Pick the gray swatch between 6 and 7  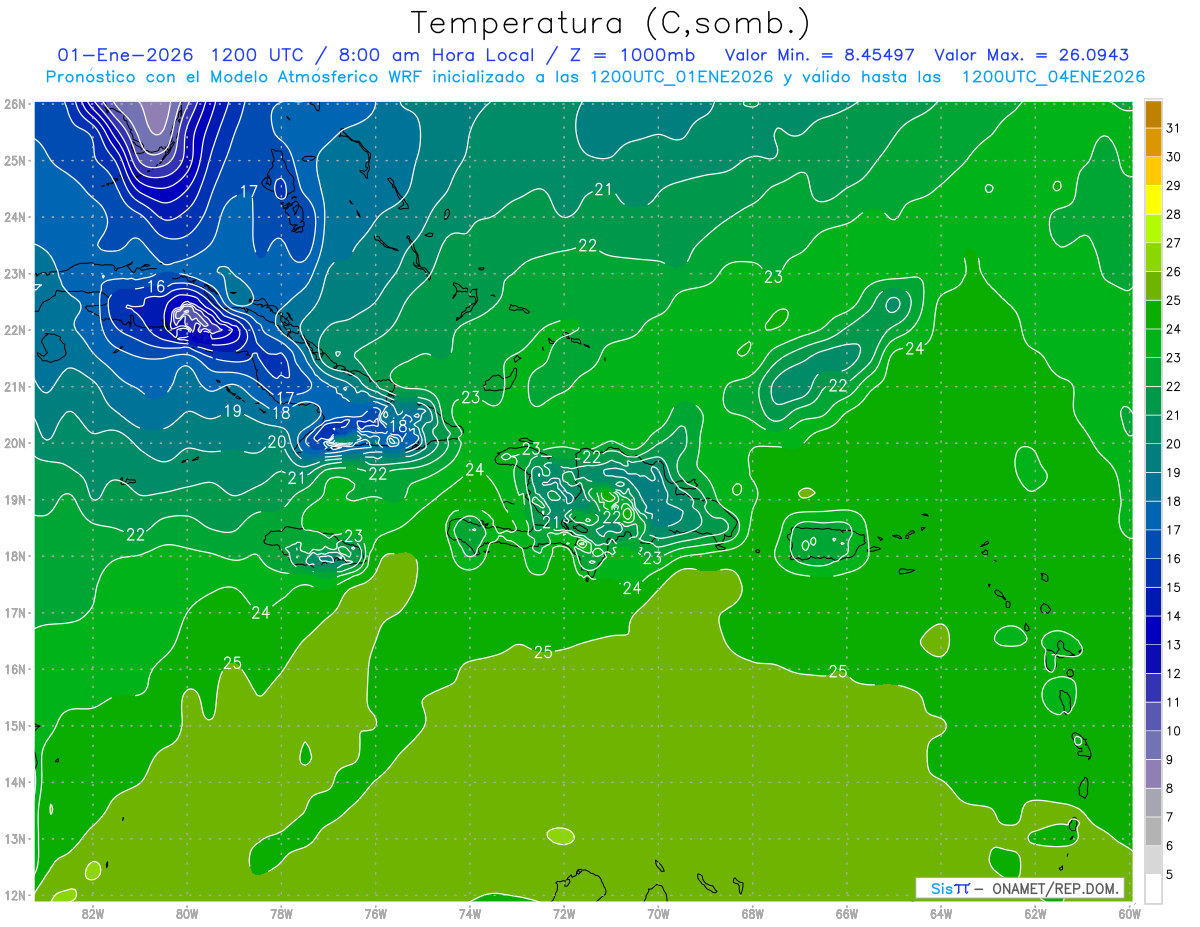[1153, 831]
